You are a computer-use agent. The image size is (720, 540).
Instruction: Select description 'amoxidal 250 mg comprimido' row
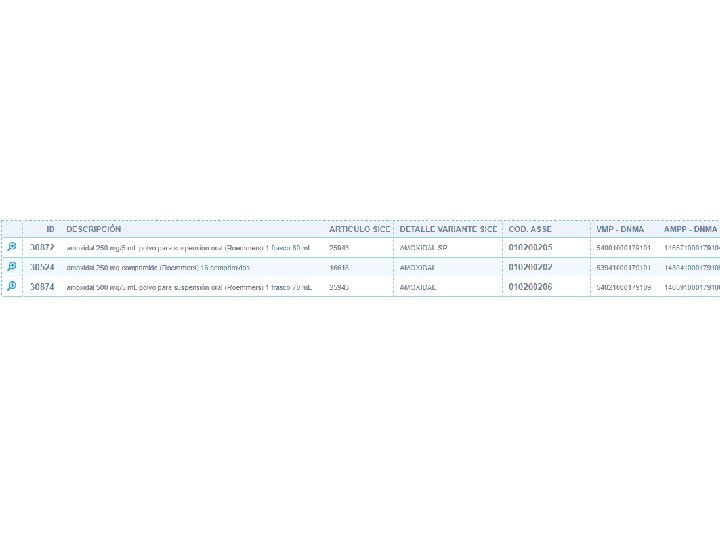click(x=158, y=268)
